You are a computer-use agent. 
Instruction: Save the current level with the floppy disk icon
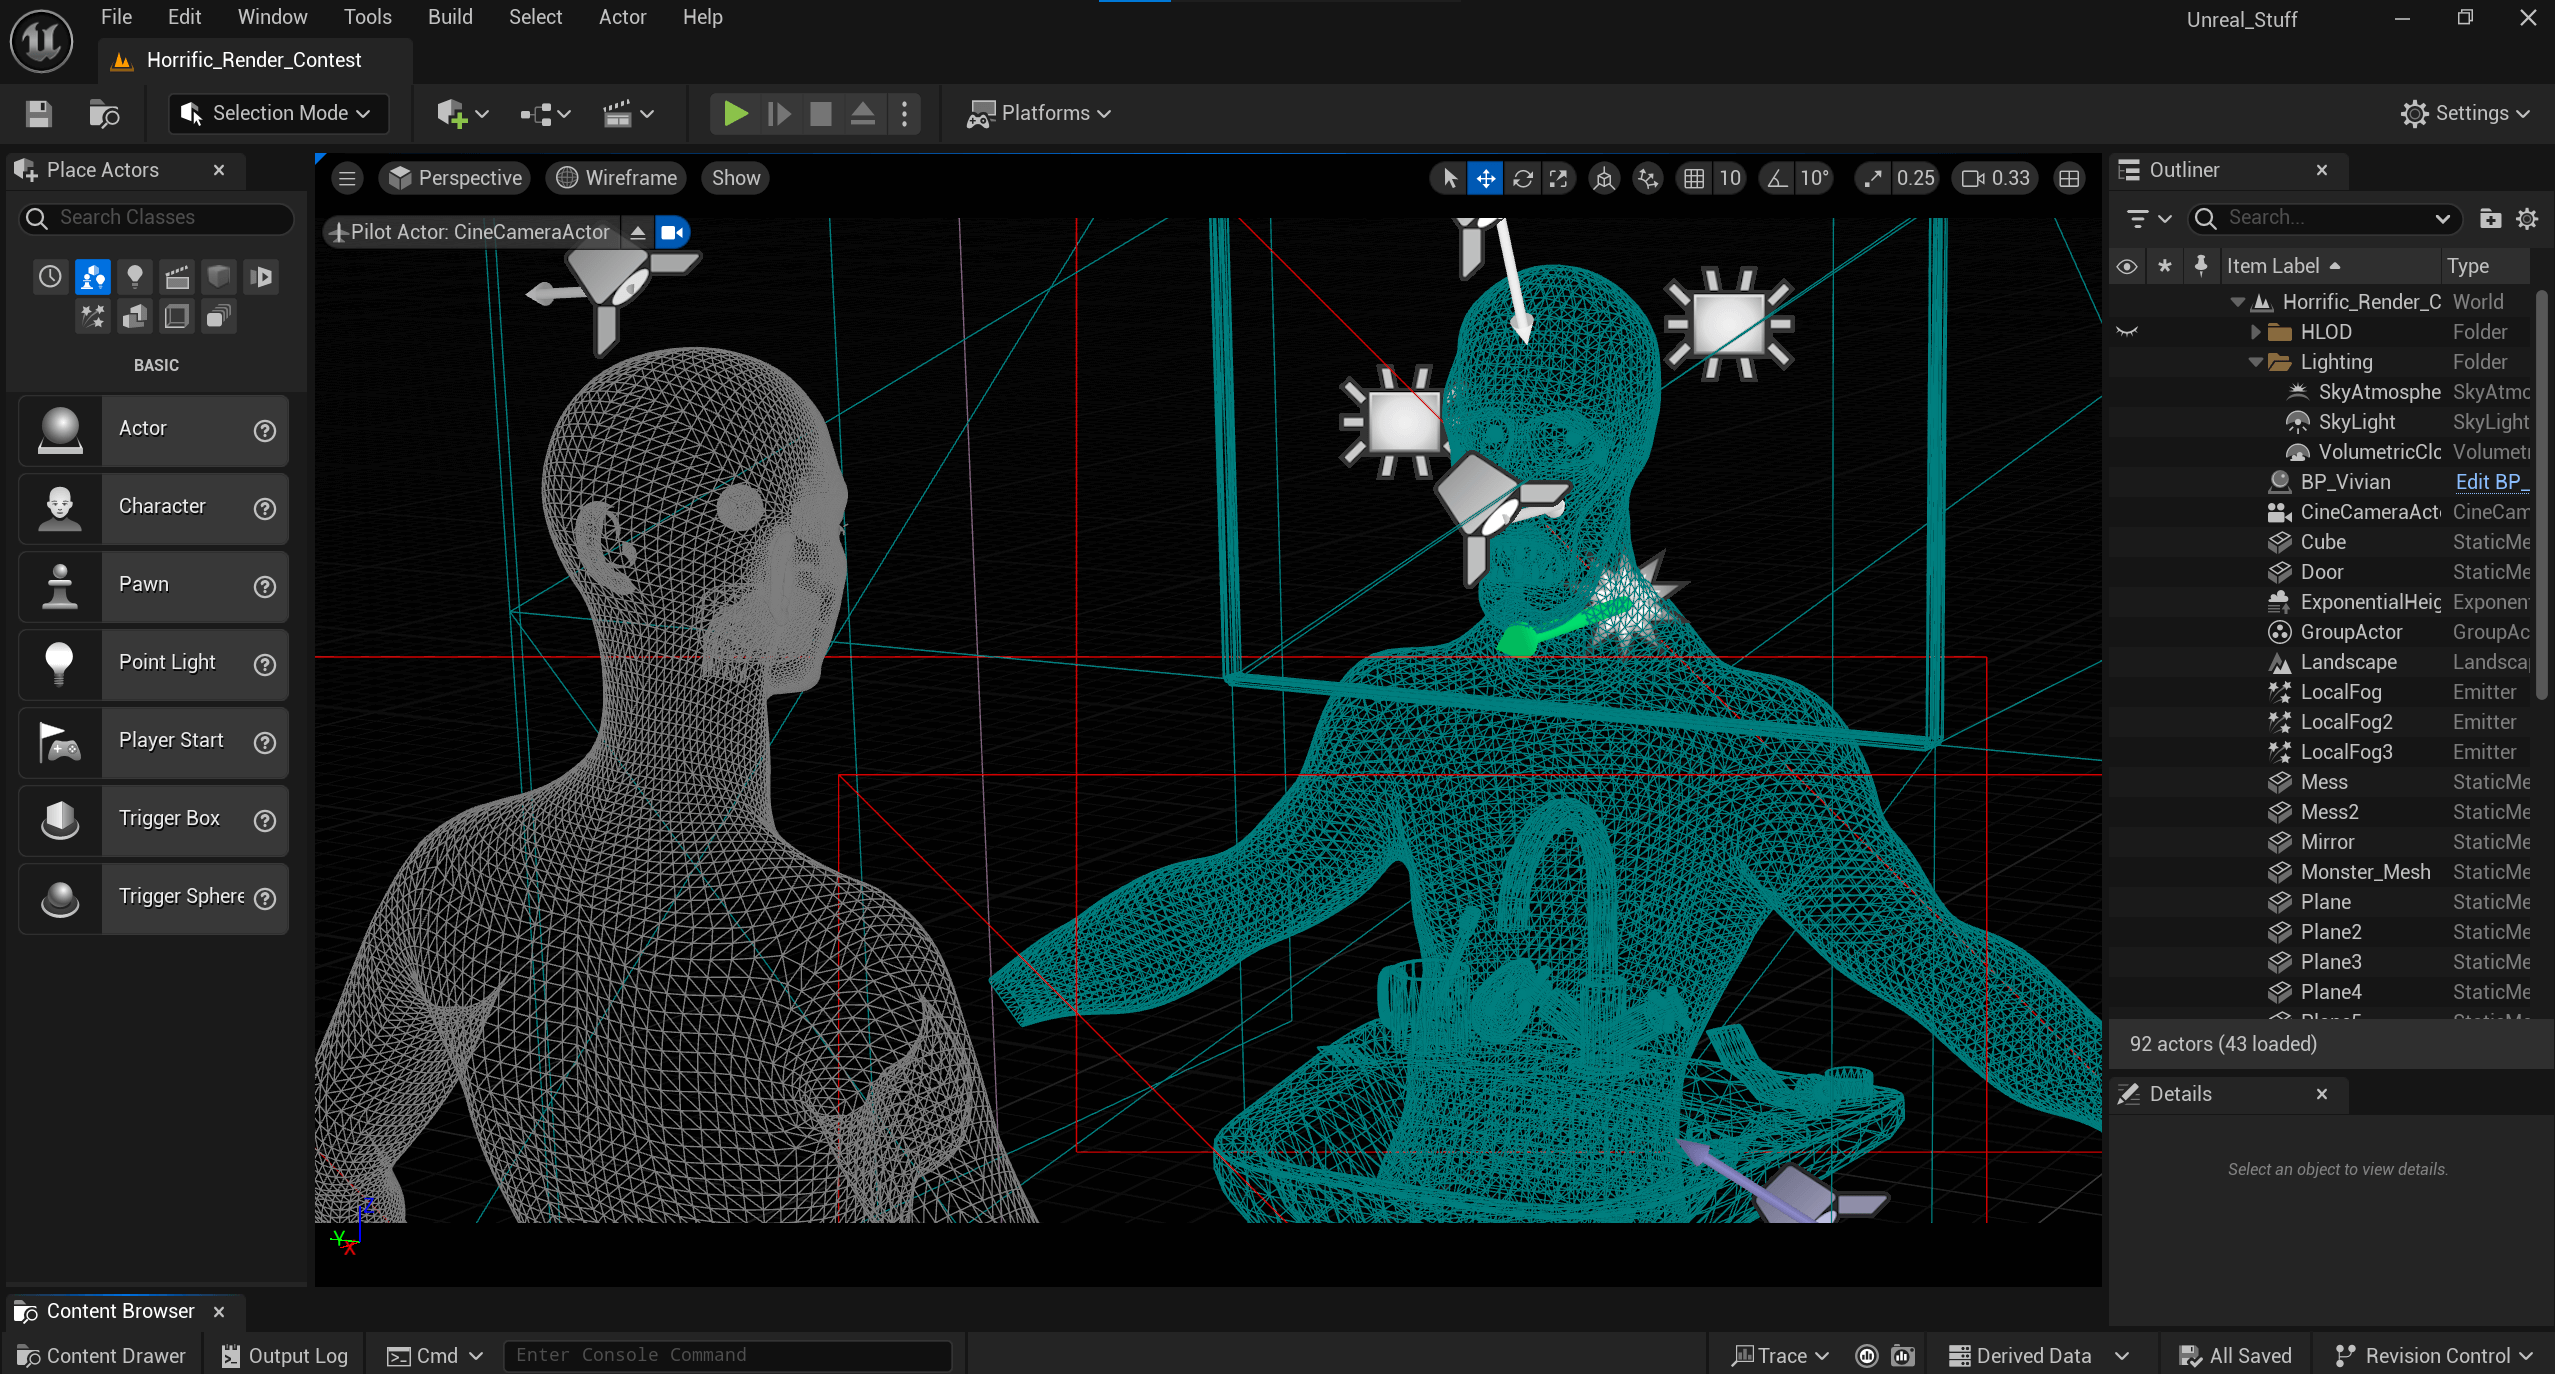39,113
